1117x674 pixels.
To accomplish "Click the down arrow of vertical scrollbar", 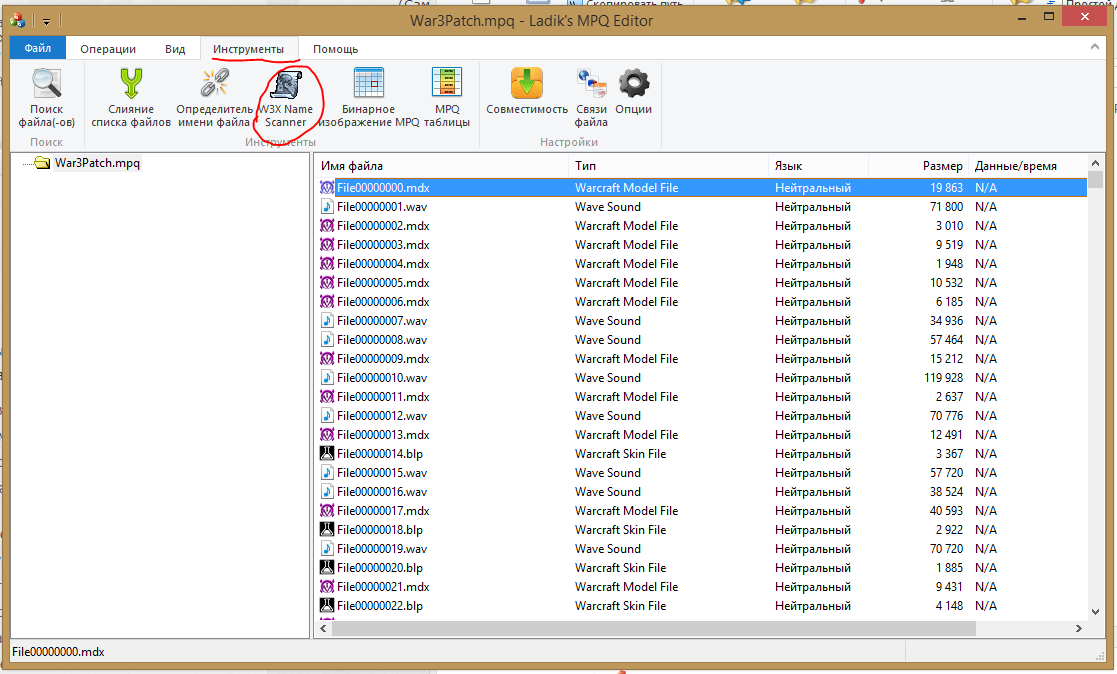I will coord(1095,611).
